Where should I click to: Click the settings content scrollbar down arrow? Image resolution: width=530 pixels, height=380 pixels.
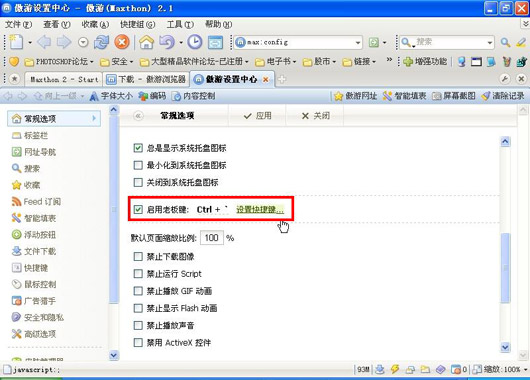tap(505, 347)
